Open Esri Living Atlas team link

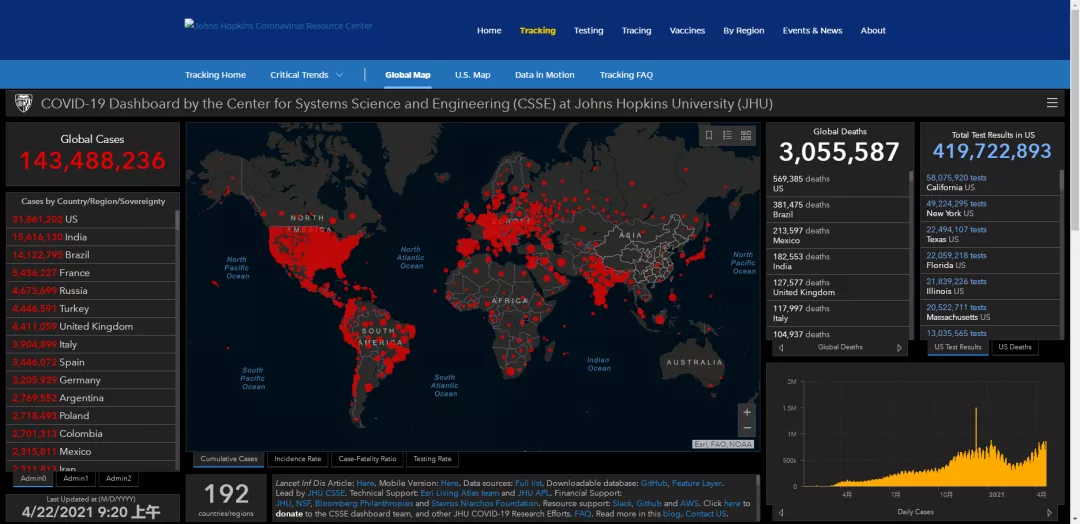pos(459,494)
